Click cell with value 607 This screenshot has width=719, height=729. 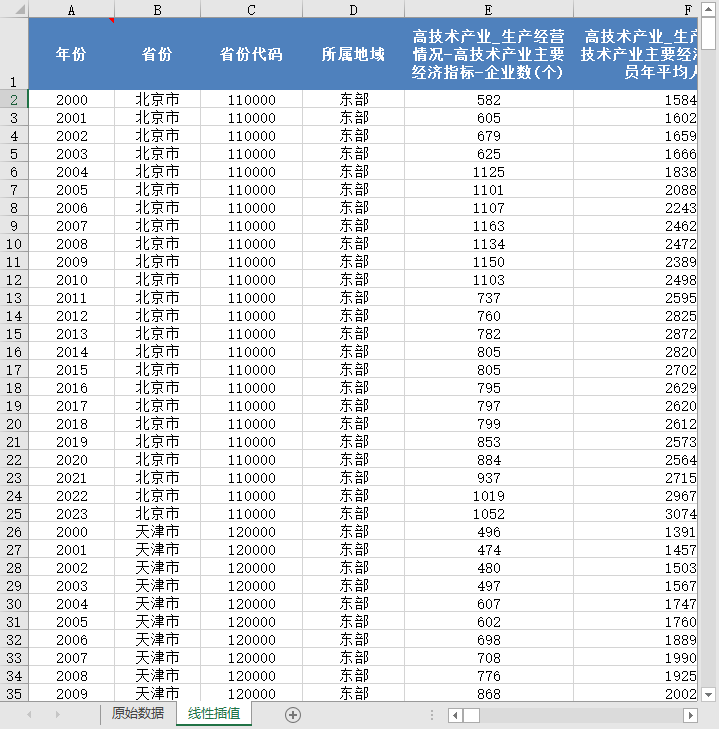(x=488, y=603)
